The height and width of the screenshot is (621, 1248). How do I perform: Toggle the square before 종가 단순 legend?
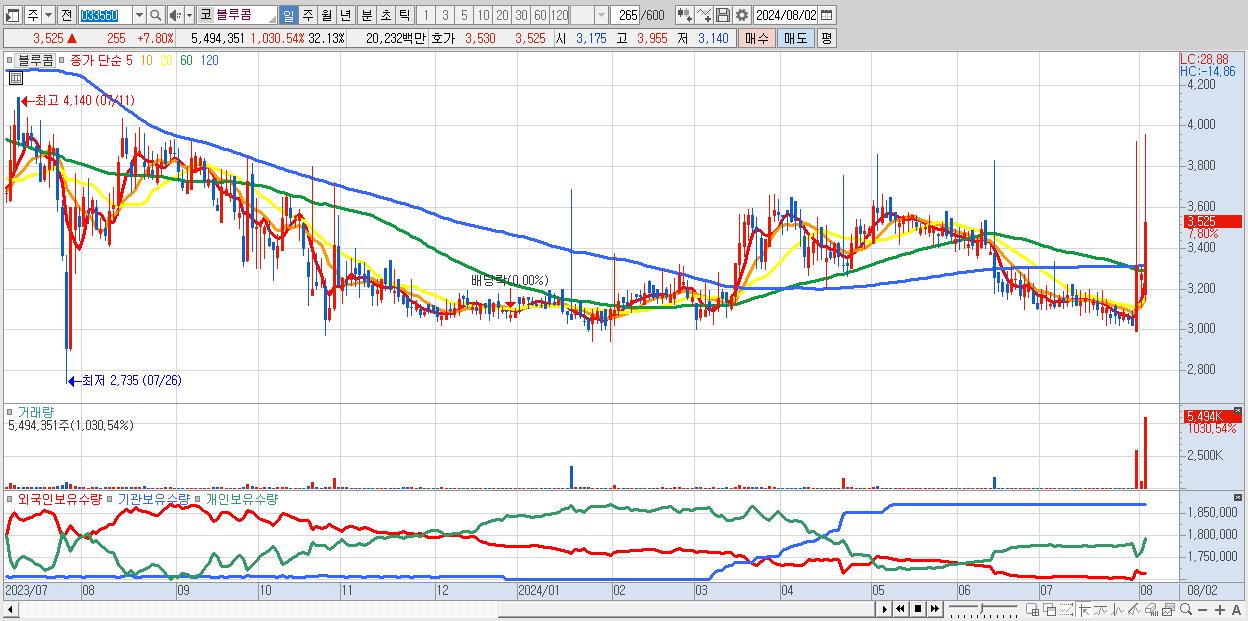click(62, 60)
